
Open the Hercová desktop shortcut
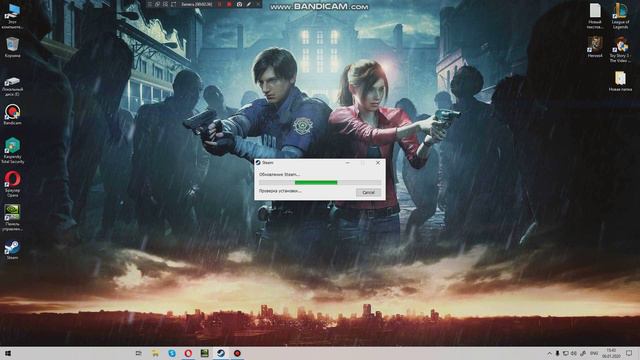595,47
